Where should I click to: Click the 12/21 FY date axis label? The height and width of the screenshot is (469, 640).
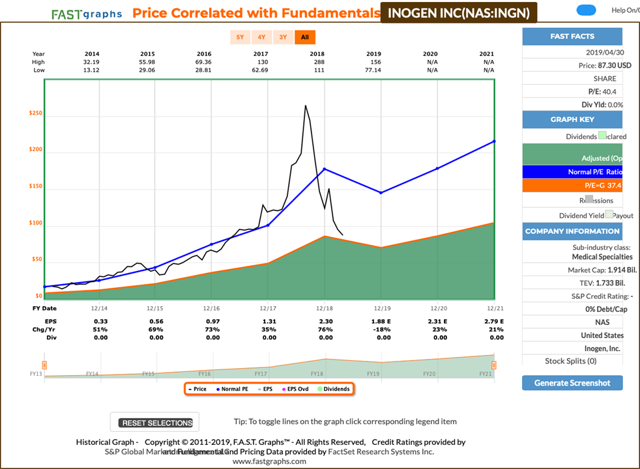coord(495,308)
